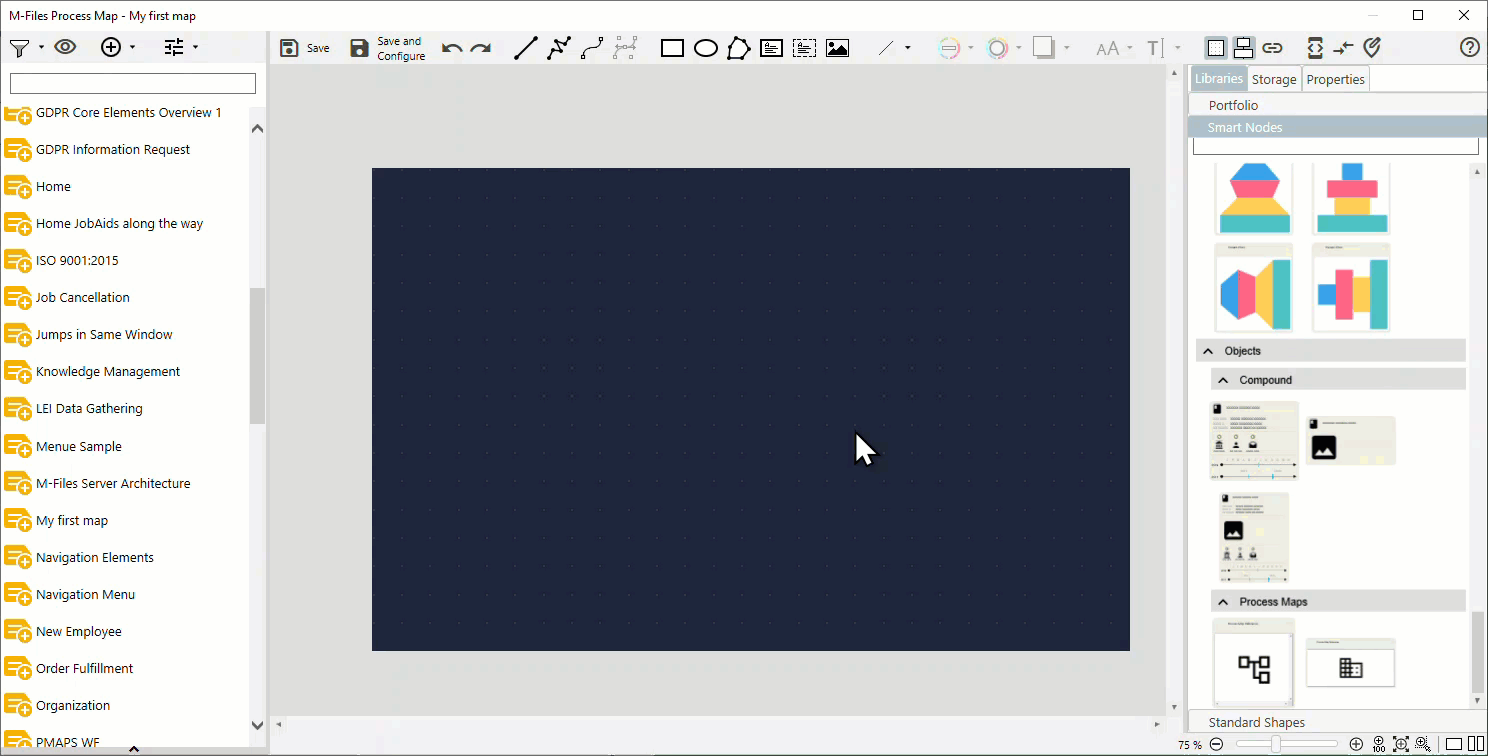Pick the polygon shape tool
1488x756 pixels.
738,48
